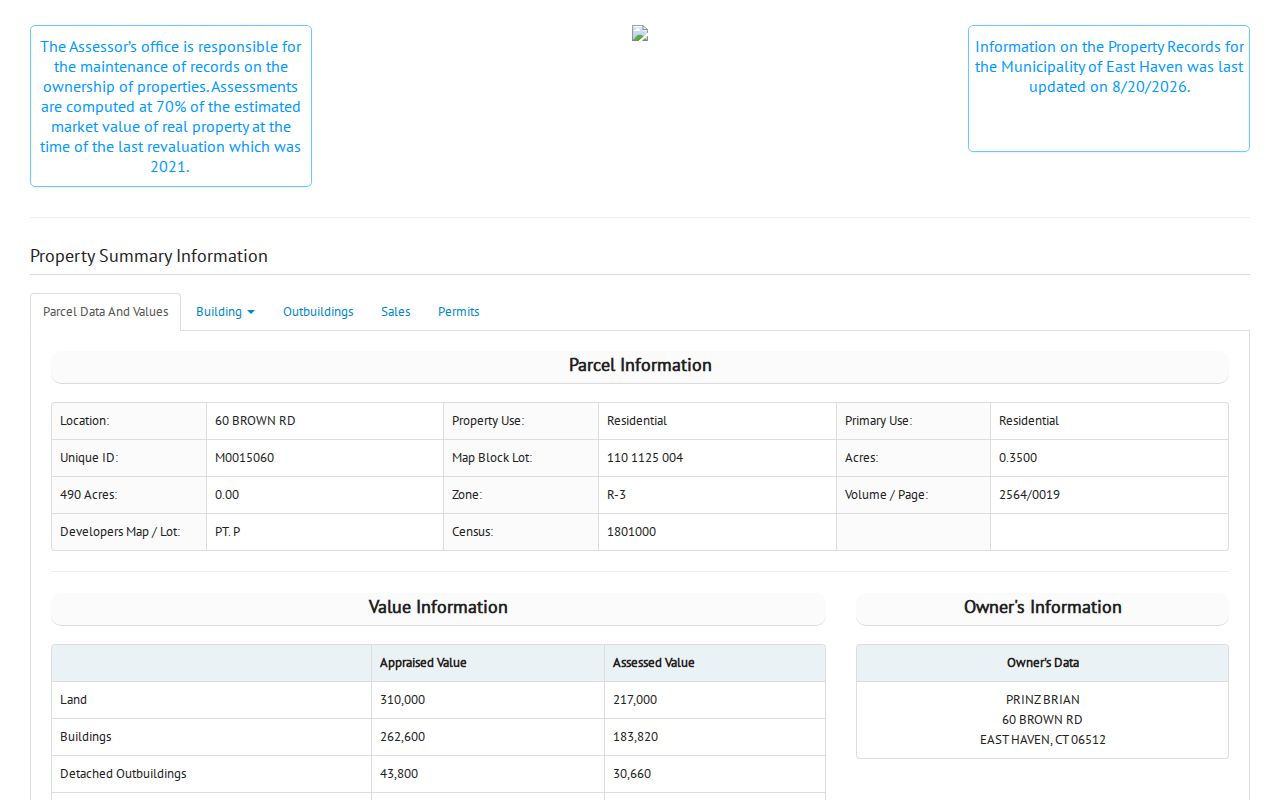Select the Land assessed value 217,000

pos(635,700)
